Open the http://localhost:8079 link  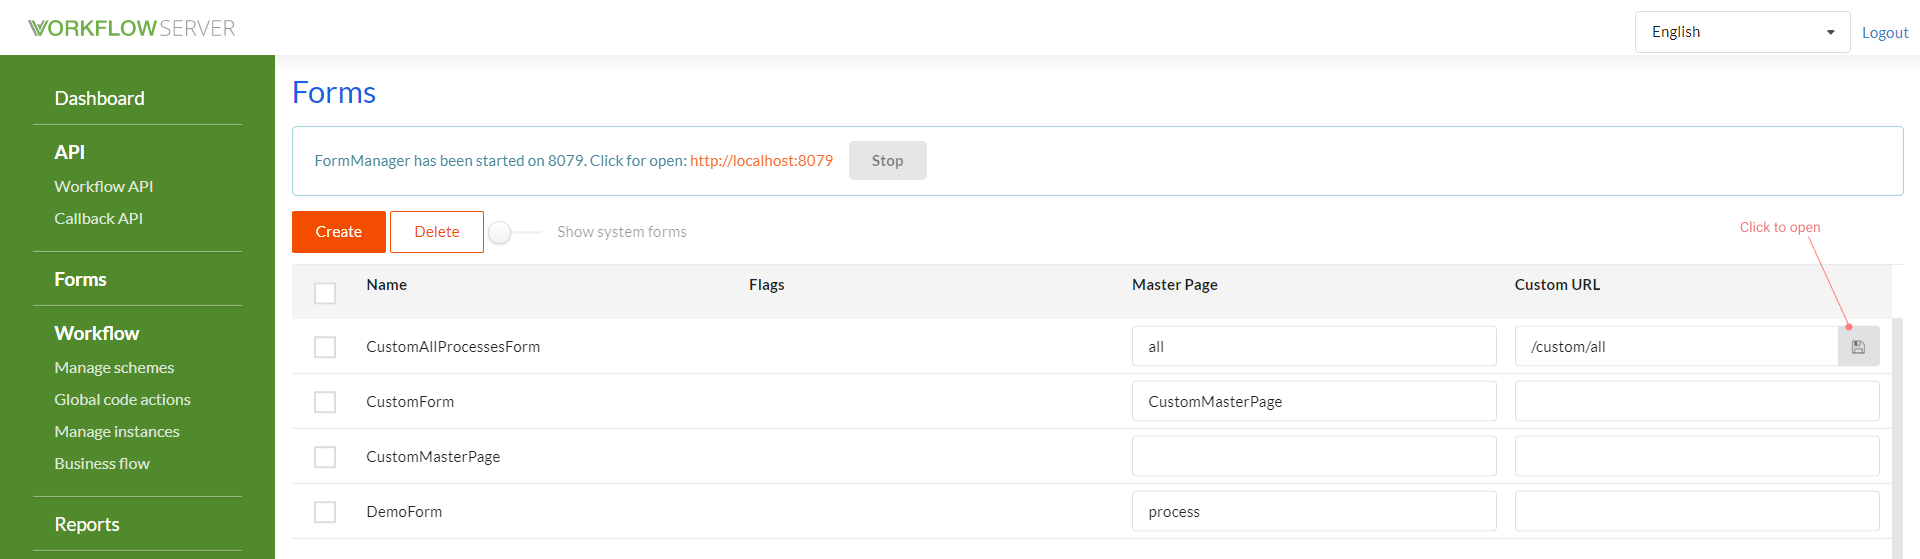[761, 160]
